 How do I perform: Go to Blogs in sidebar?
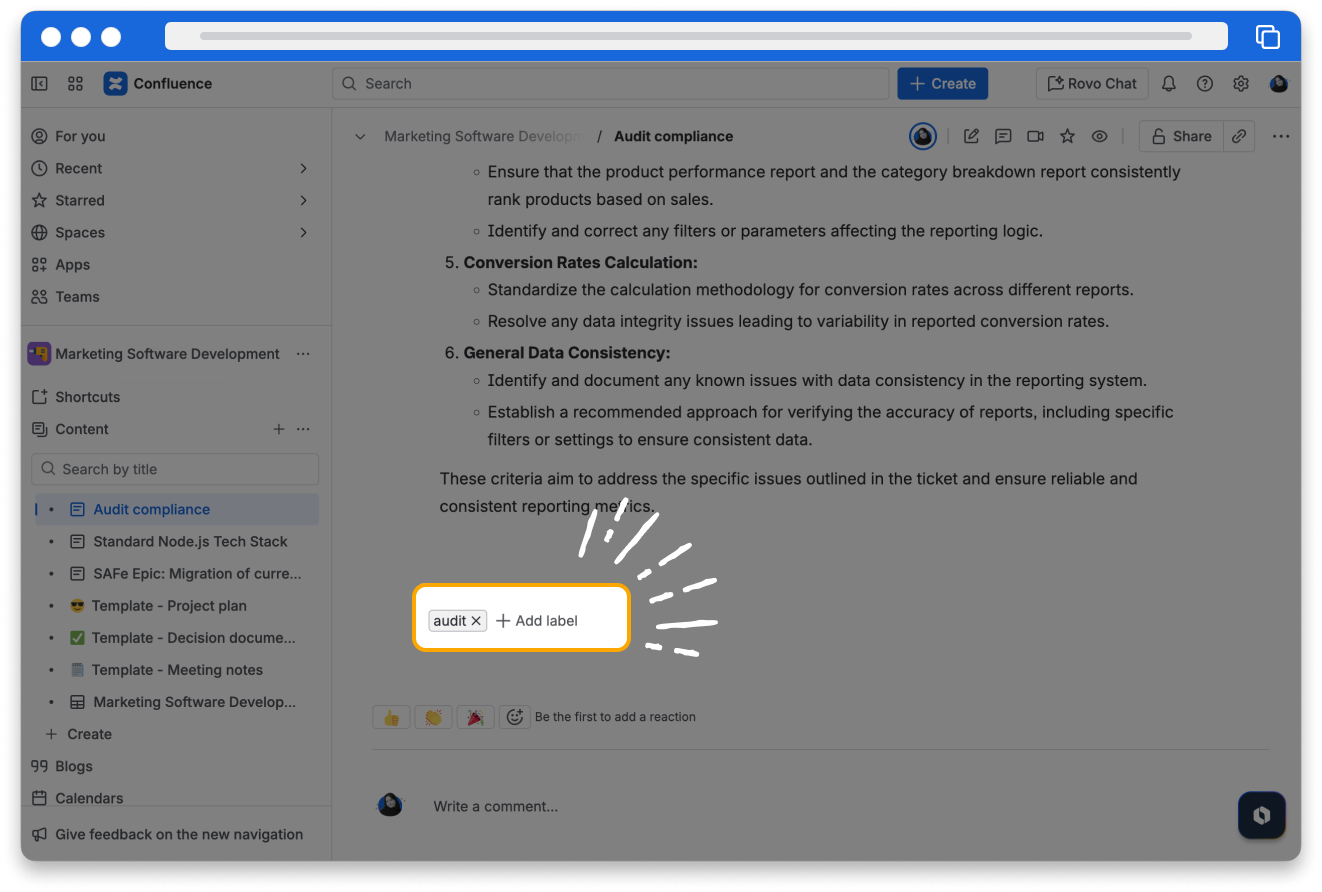point(73,766)
